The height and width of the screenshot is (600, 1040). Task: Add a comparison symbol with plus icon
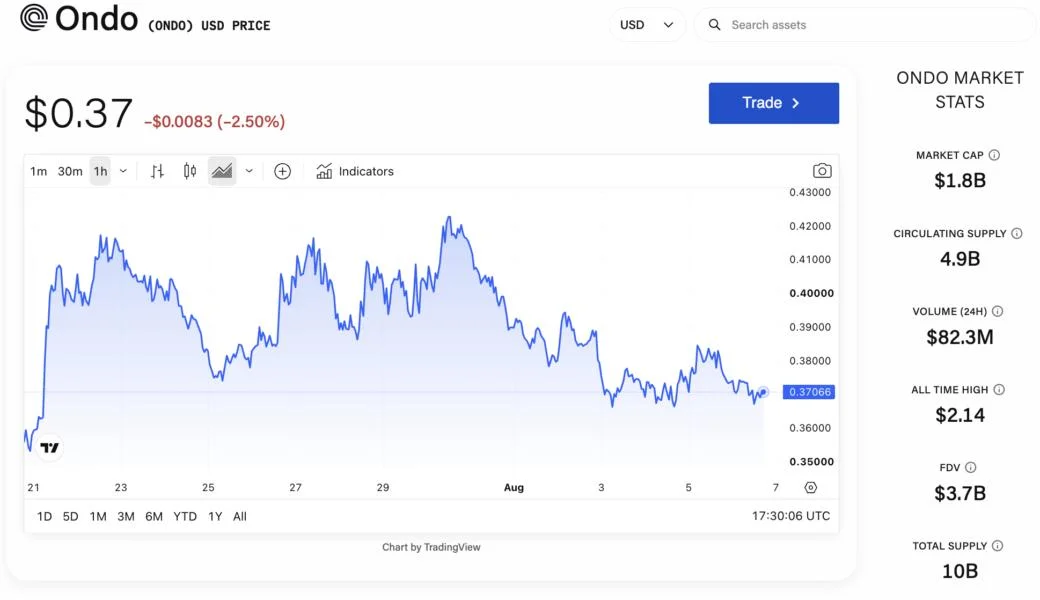(x=283, y=172)
